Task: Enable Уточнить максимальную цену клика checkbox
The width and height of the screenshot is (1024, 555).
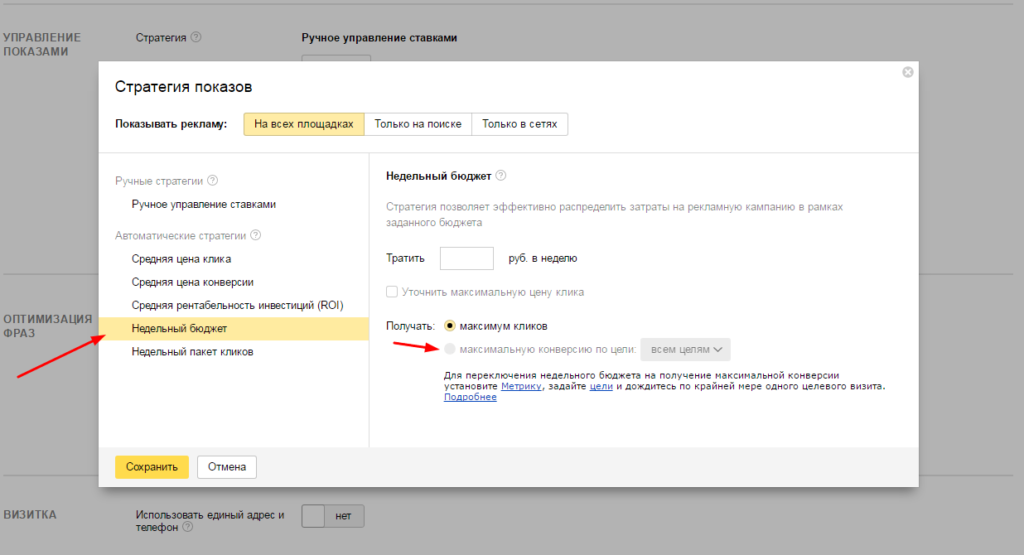Action: pos(392,292)
